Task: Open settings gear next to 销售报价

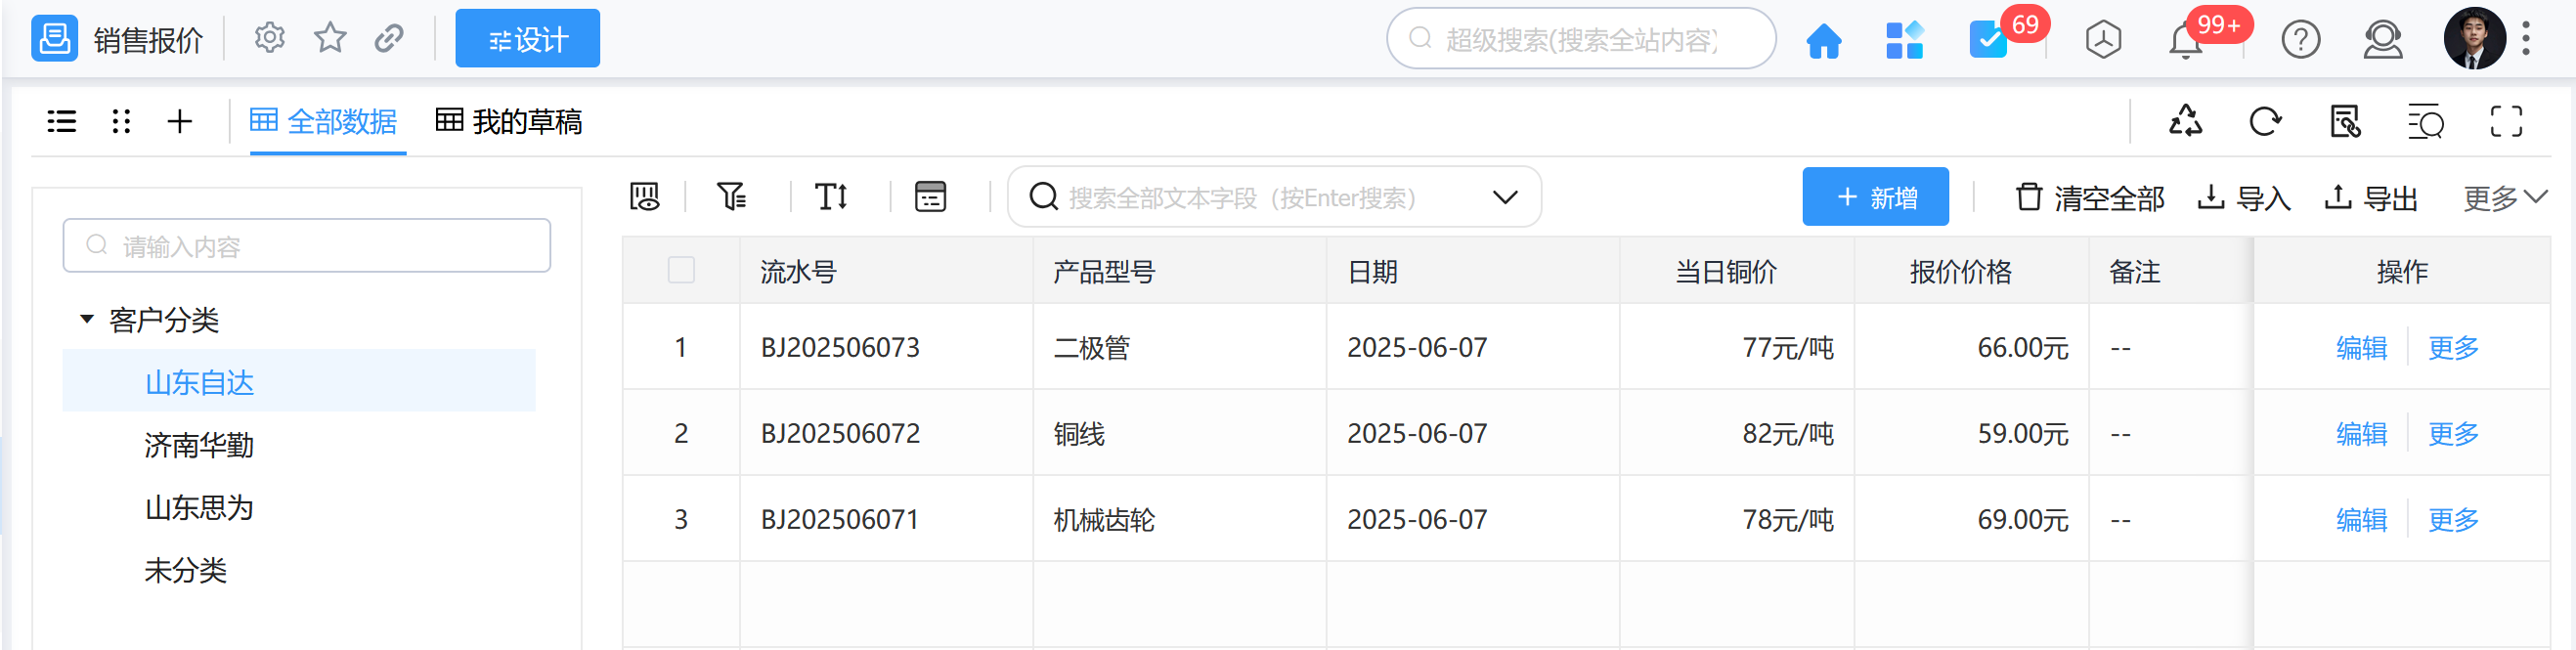Action: (269, 39)
